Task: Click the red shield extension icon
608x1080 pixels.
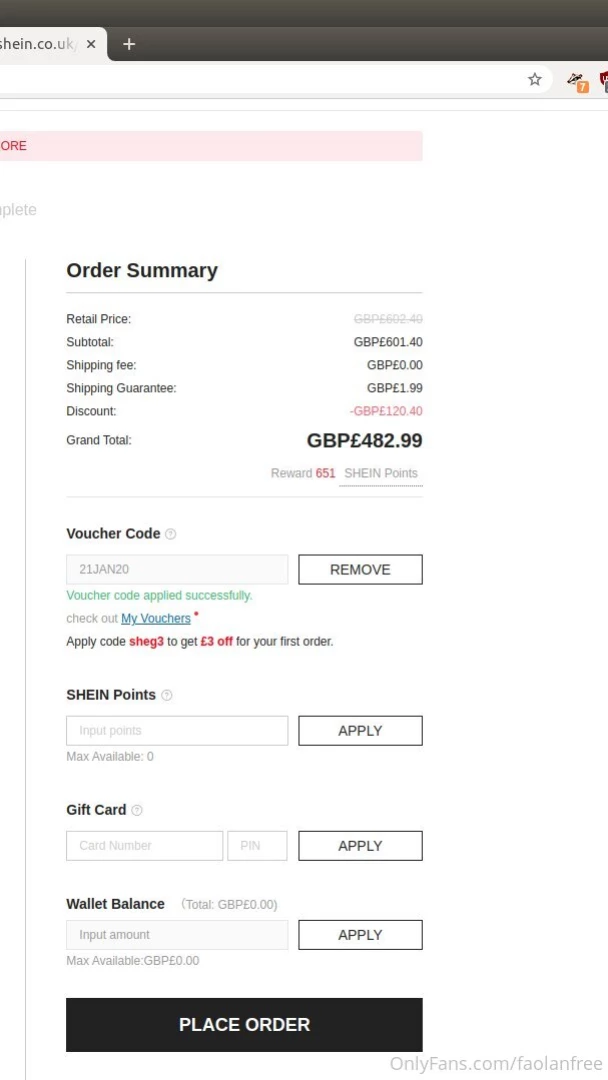Action: coord(603,80)
